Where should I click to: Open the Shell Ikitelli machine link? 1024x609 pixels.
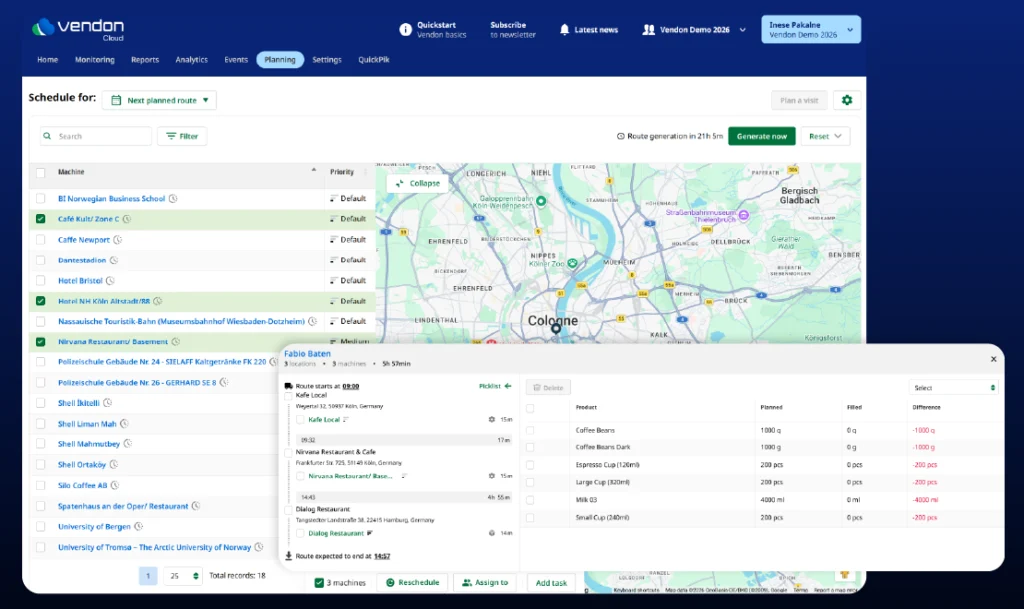click(78, 403)
